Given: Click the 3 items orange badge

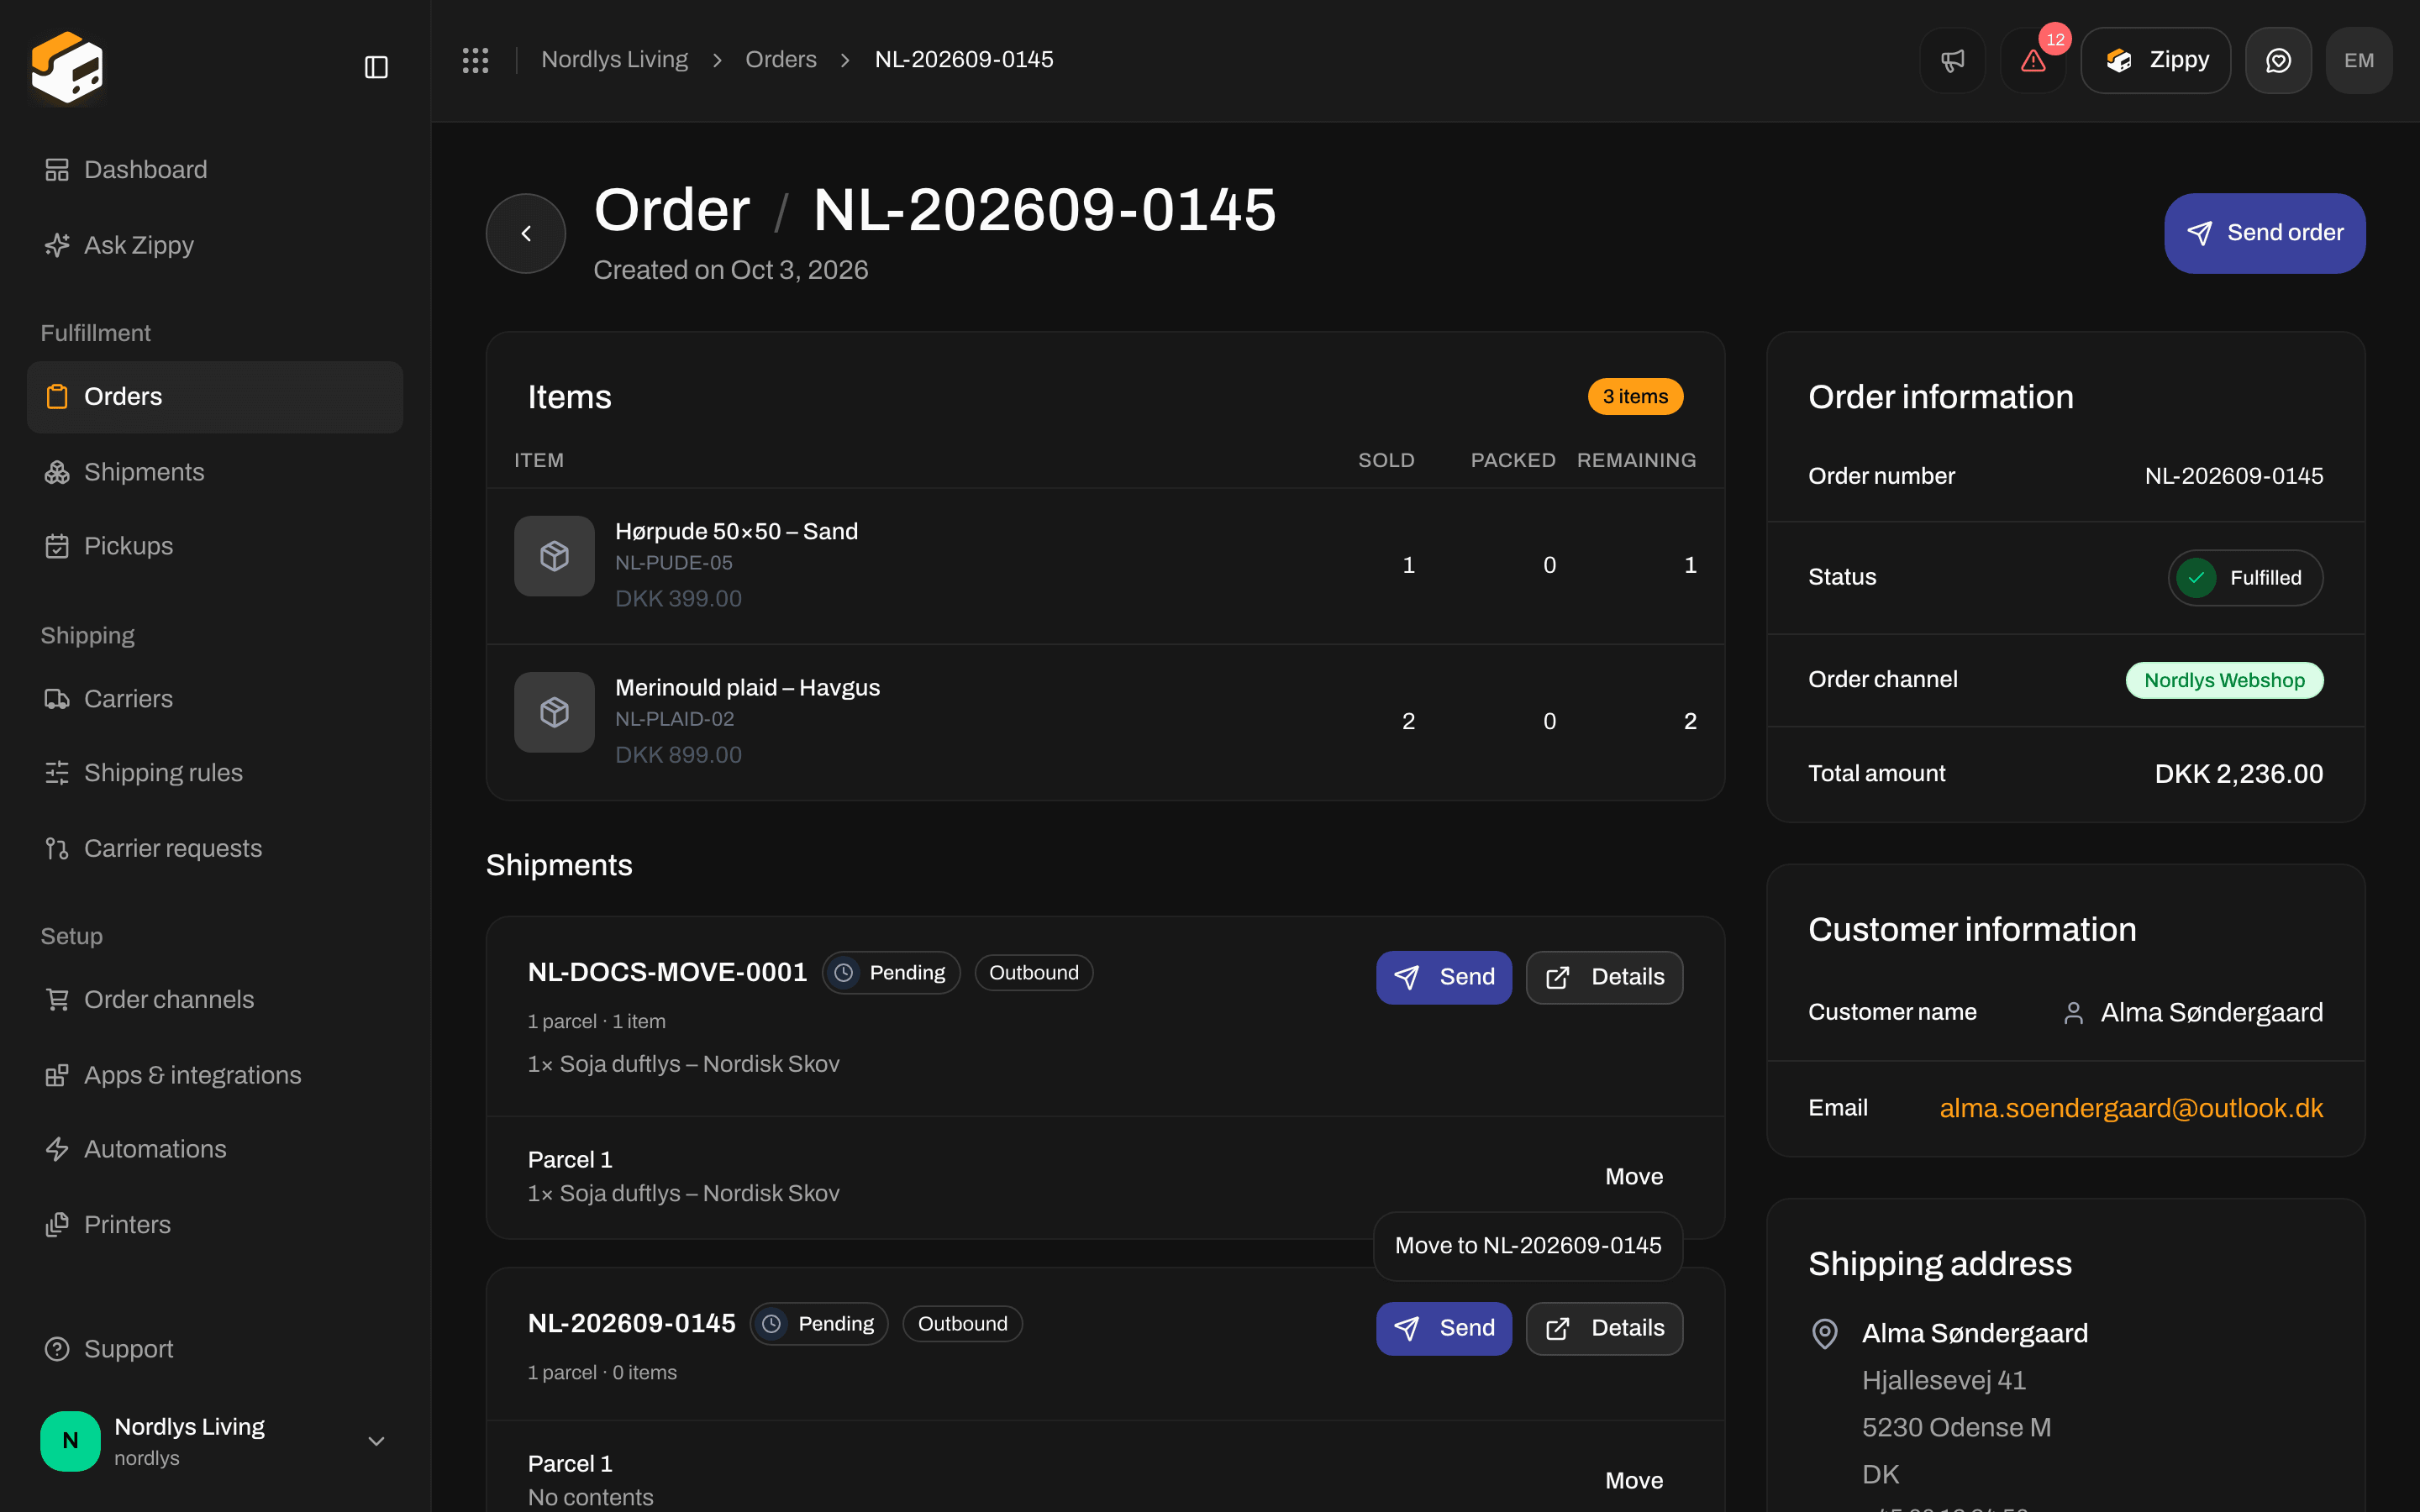Looking at the screenshot, I should coord(1635,397).
